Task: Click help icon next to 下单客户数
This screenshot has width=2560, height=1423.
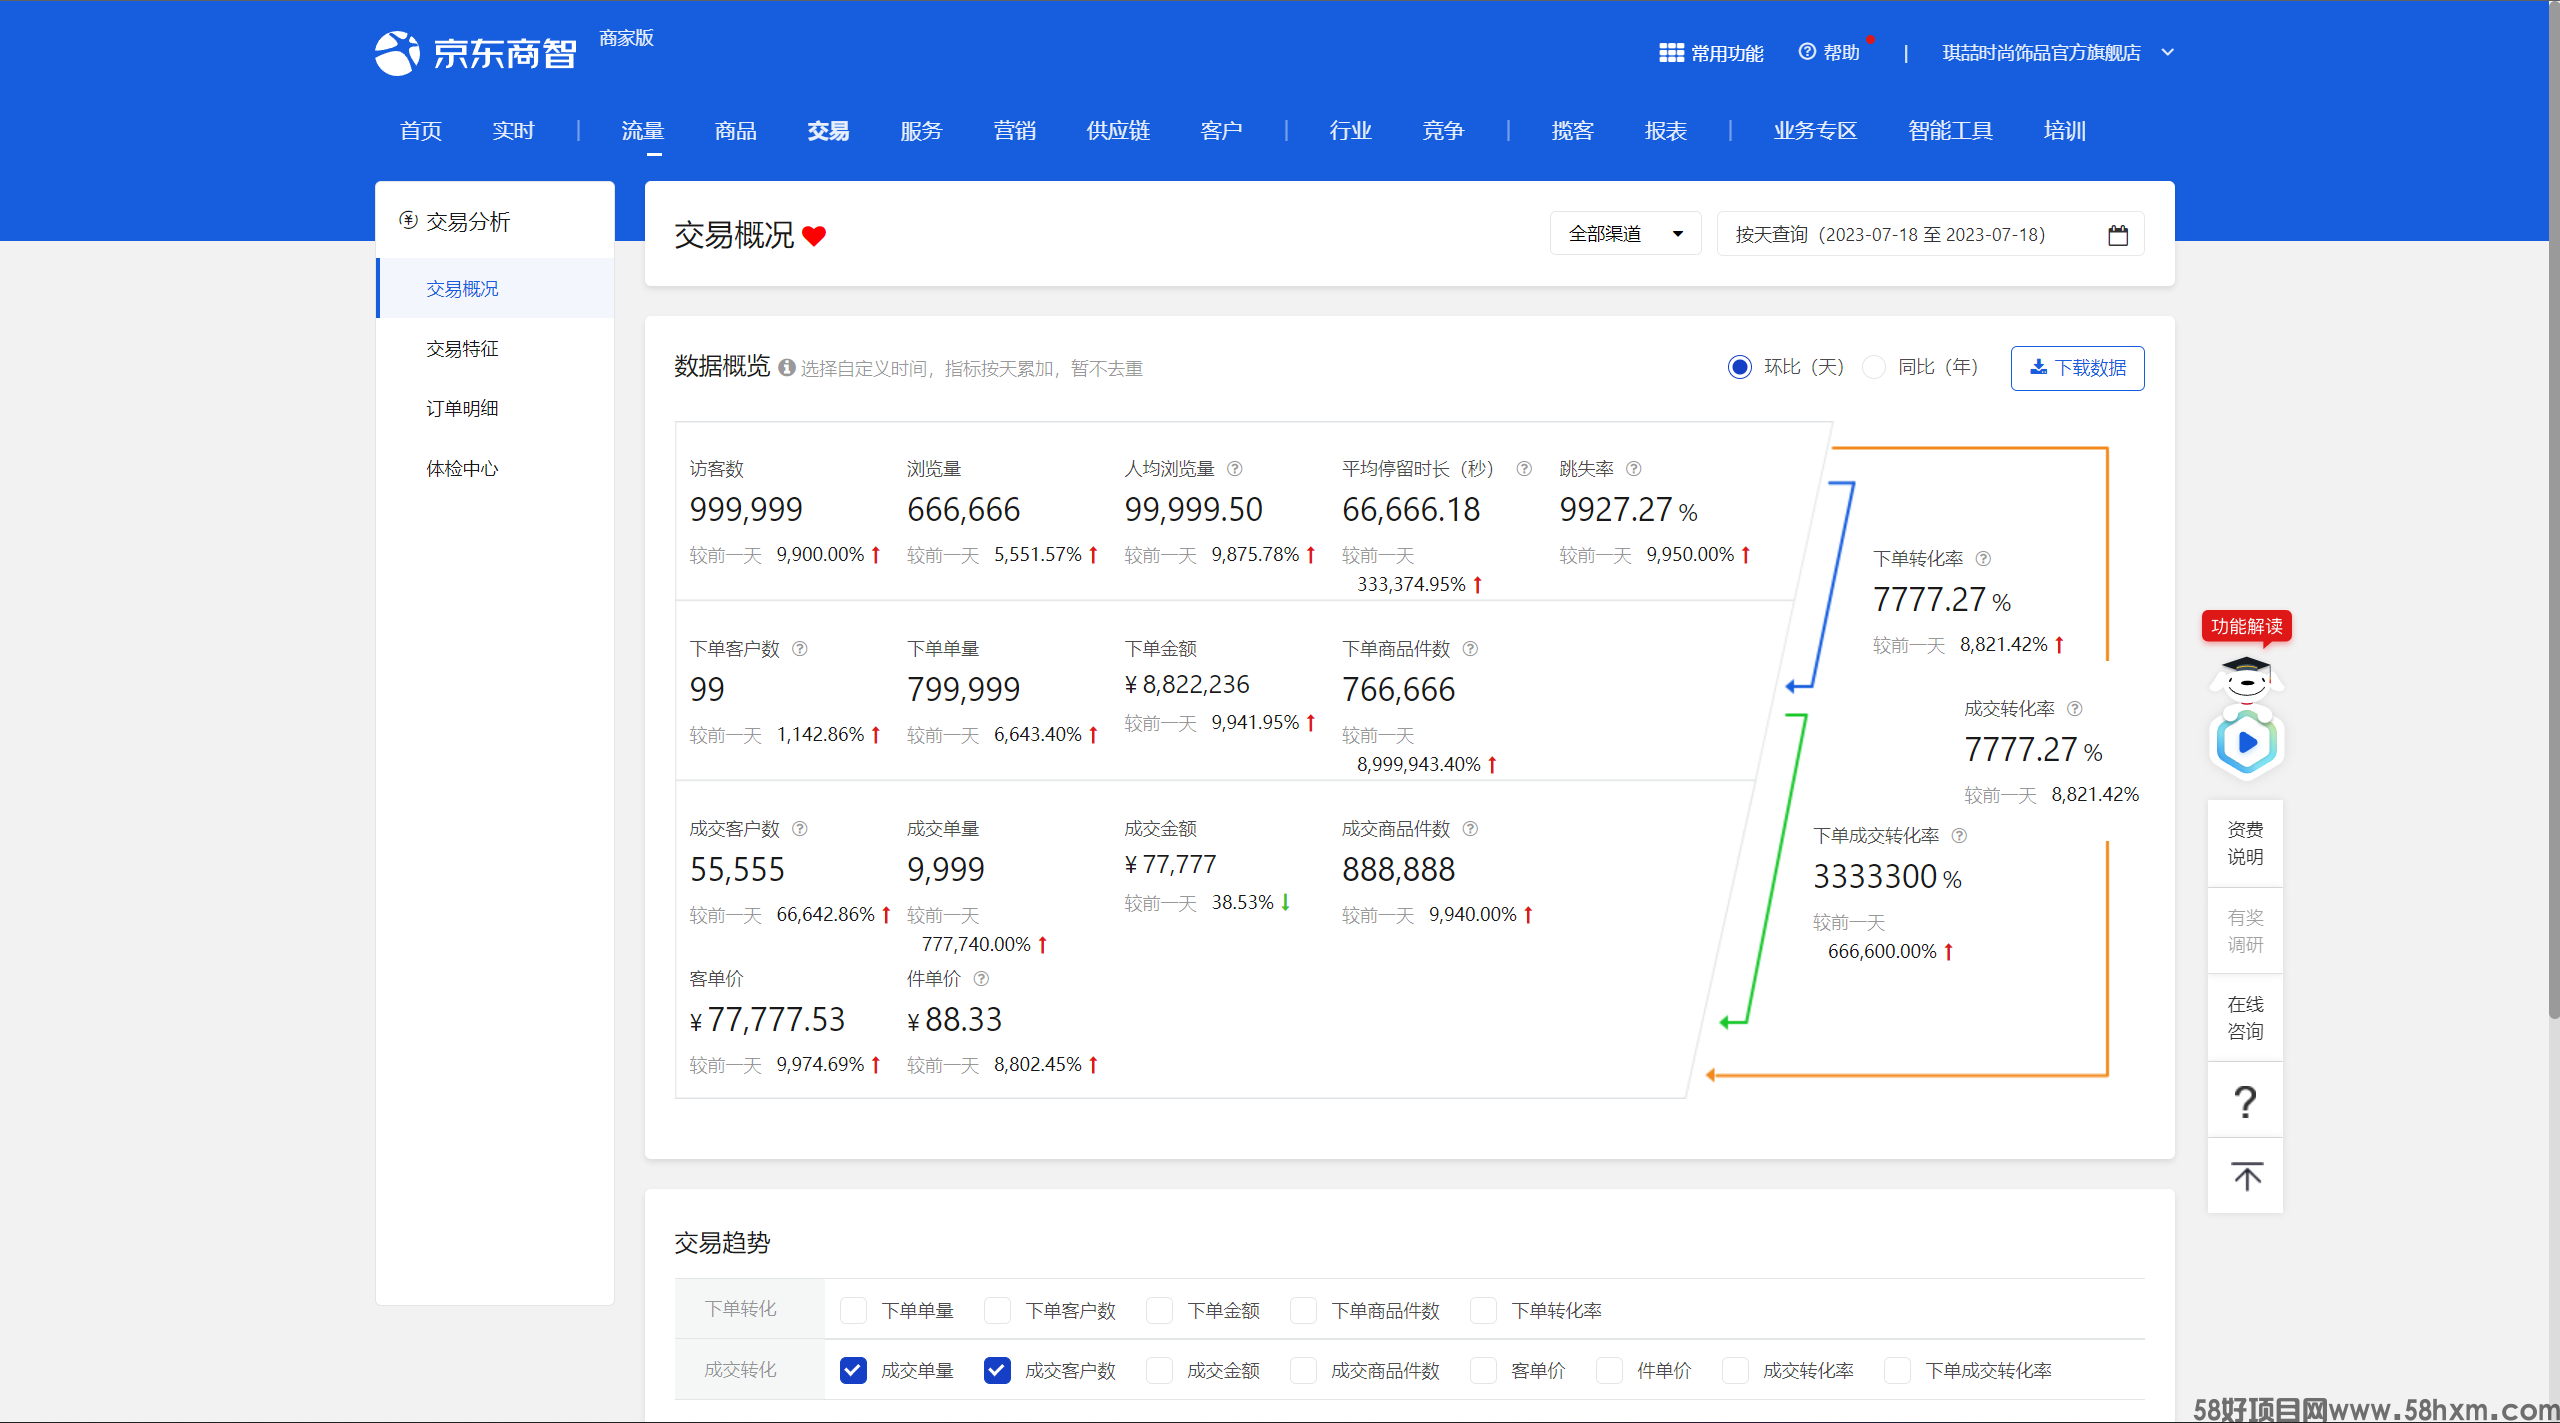Action: pyautogui.click(x=800, y=648)
